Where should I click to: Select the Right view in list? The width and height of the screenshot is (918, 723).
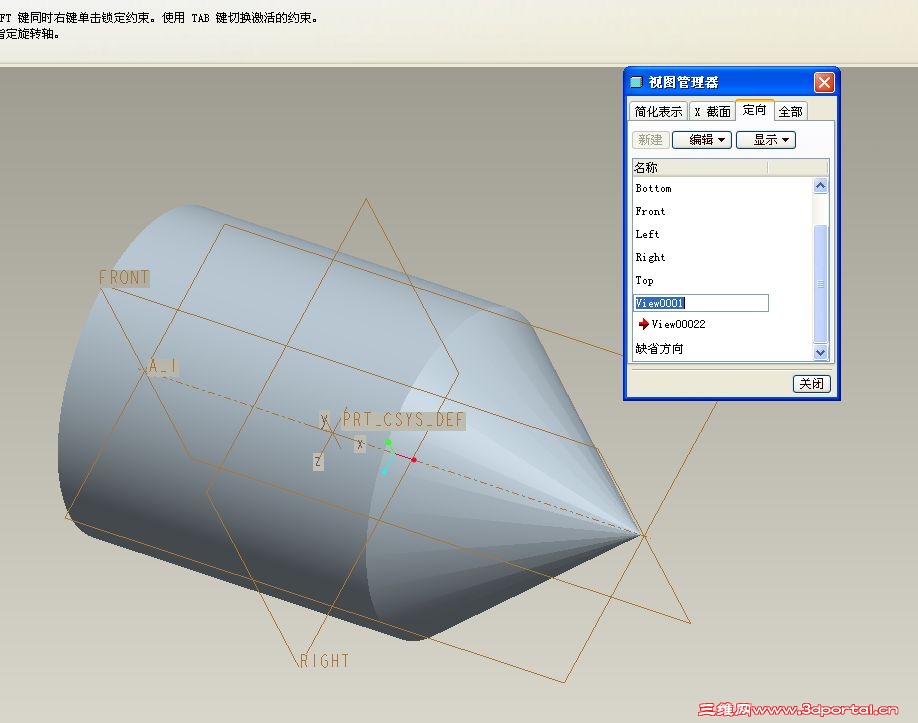click(x=650, y=257)
